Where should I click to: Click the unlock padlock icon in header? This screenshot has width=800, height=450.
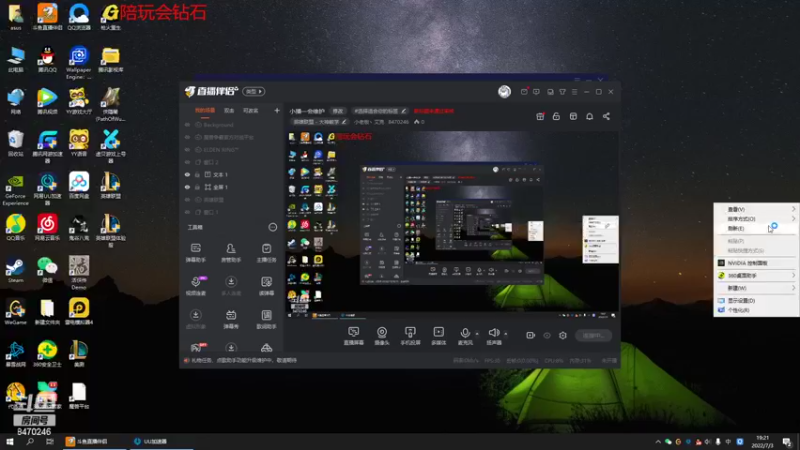tap(556, 116)
